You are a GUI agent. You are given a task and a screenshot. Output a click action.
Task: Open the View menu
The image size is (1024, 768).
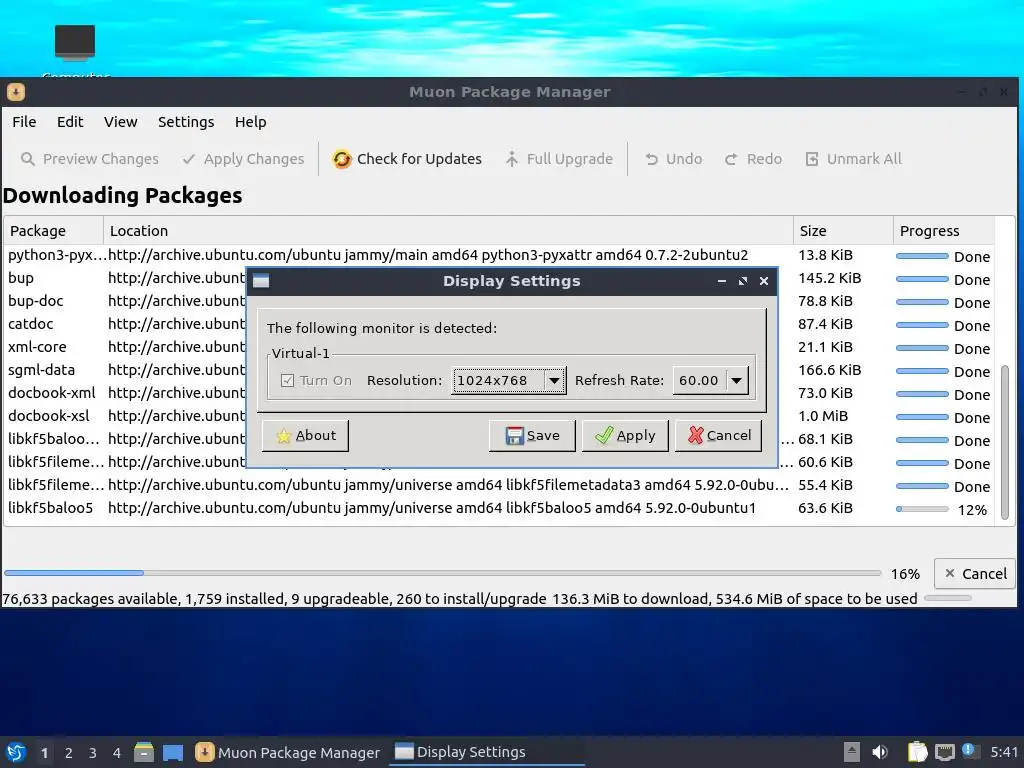(121, 122)
